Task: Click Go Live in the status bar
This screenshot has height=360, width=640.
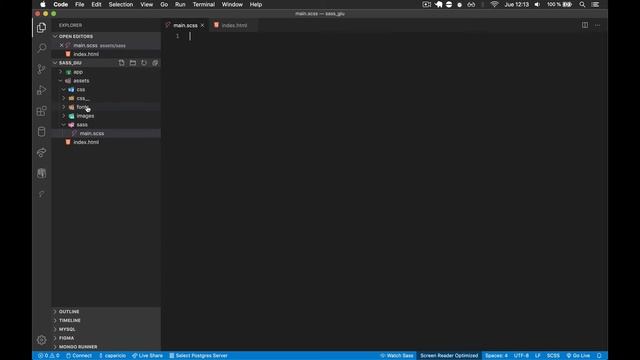Action: (x=578, y=356)
